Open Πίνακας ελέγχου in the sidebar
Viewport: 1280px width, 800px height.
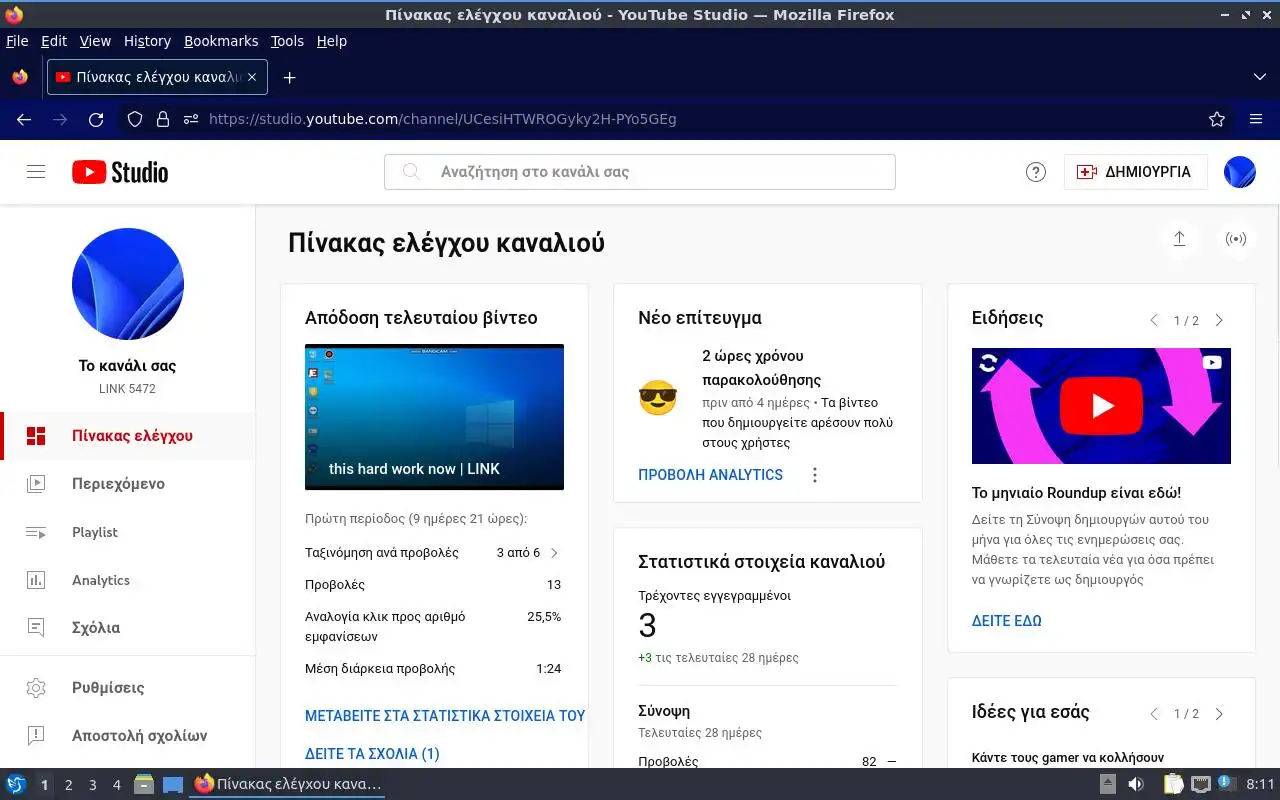128,436
